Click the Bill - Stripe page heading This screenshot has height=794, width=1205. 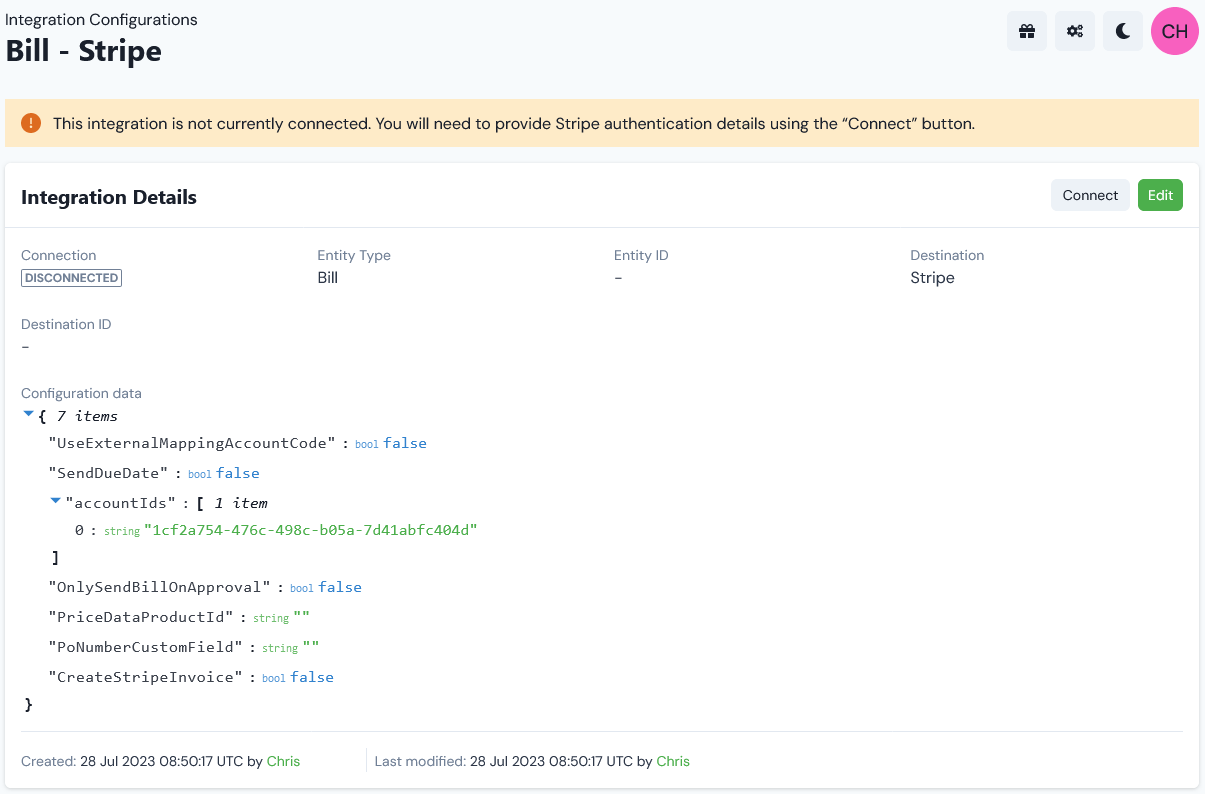tap(84, 50)
